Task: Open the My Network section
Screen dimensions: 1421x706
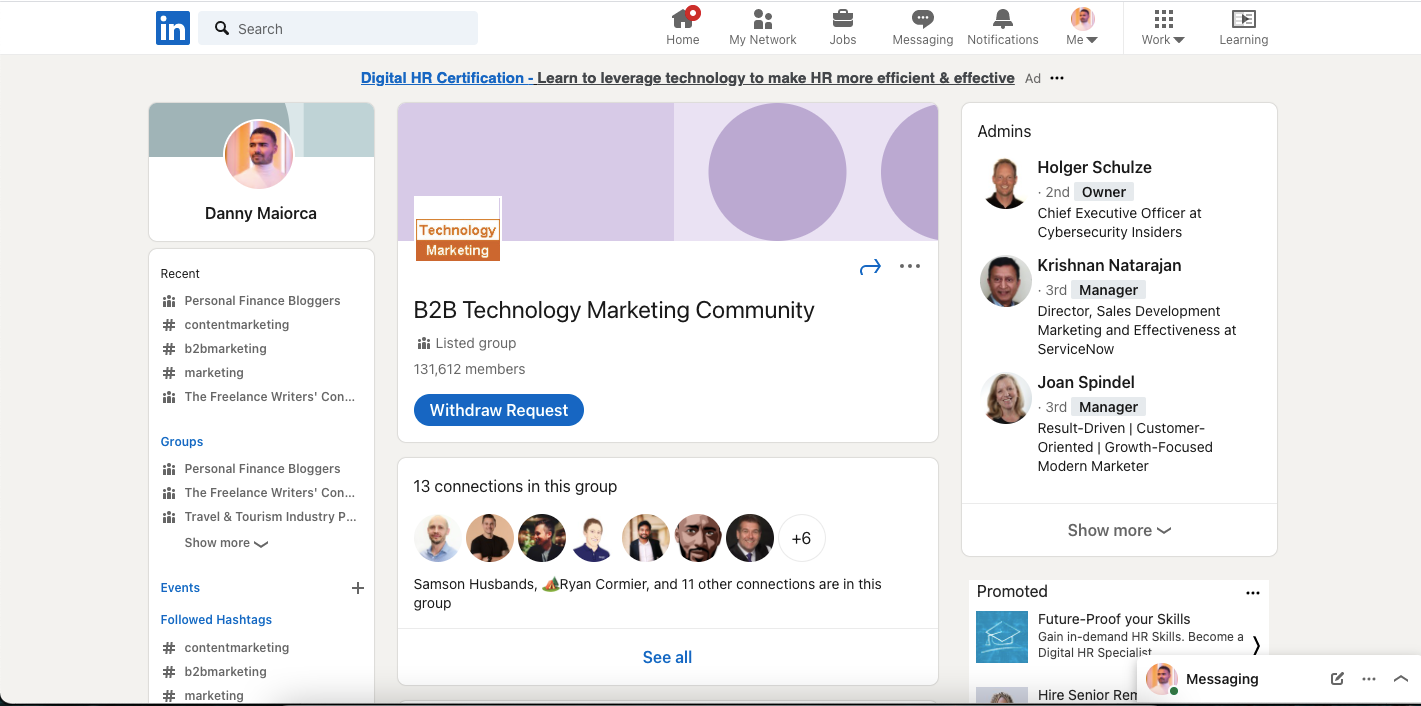Action: click(x=762, y=19)
